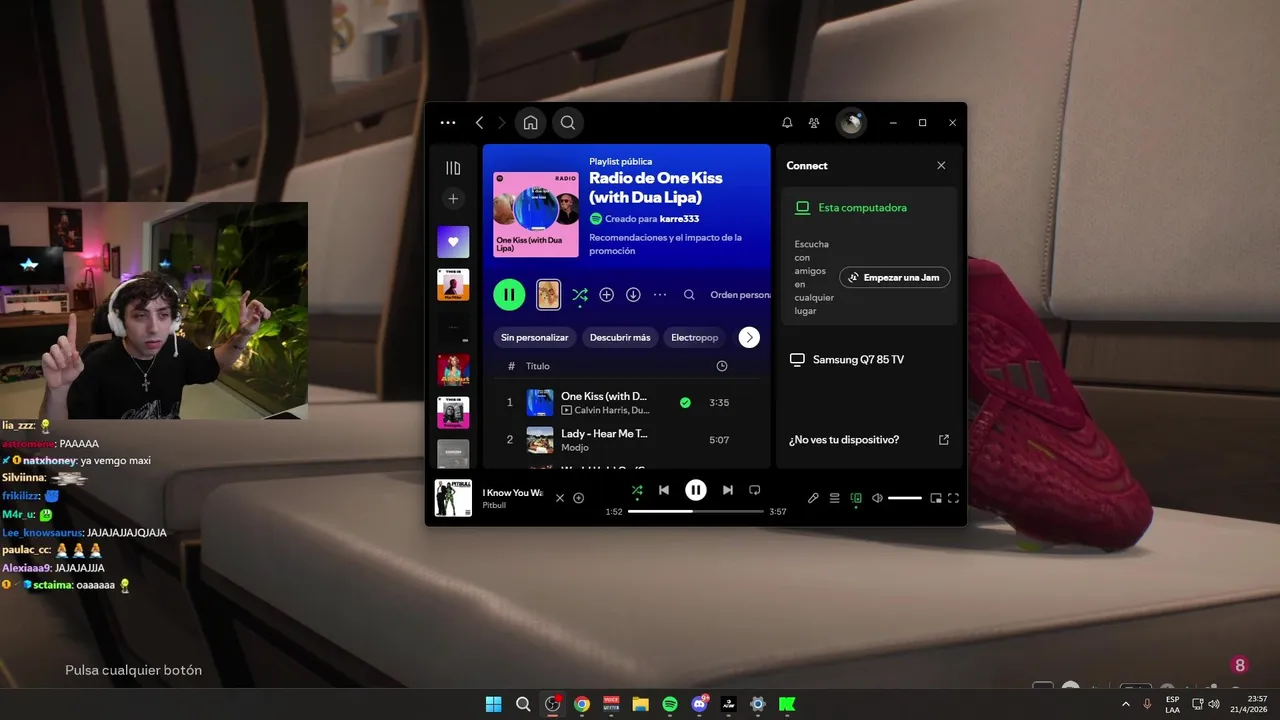Adjust the Spotify volume slider
This screenshot has width=1280, height=720.
[905, 498]
